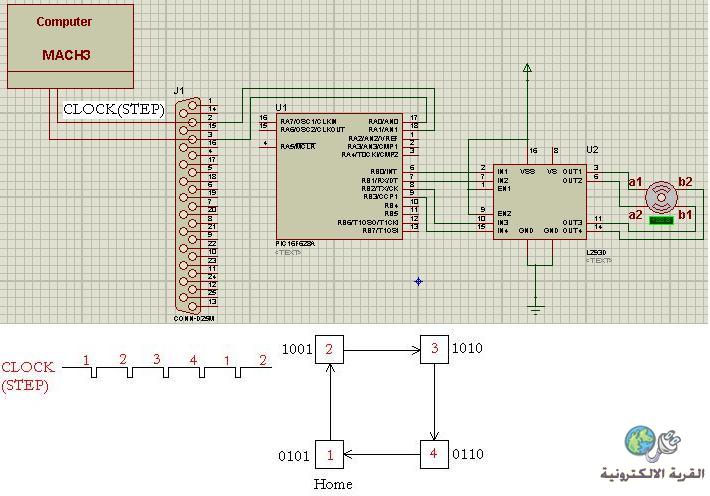710x496 pixels.
Task: Click state box 3 next to 1010
Action: click(x=435, y=349)
